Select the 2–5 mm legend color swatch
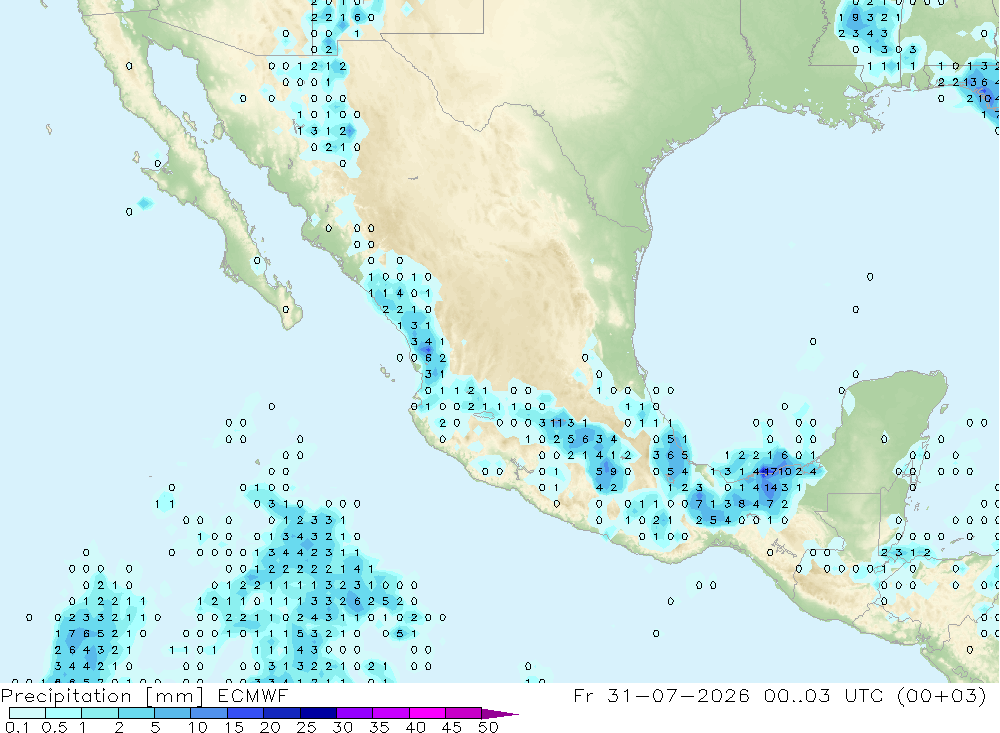The image size is (1000, 733). [136, 713]
